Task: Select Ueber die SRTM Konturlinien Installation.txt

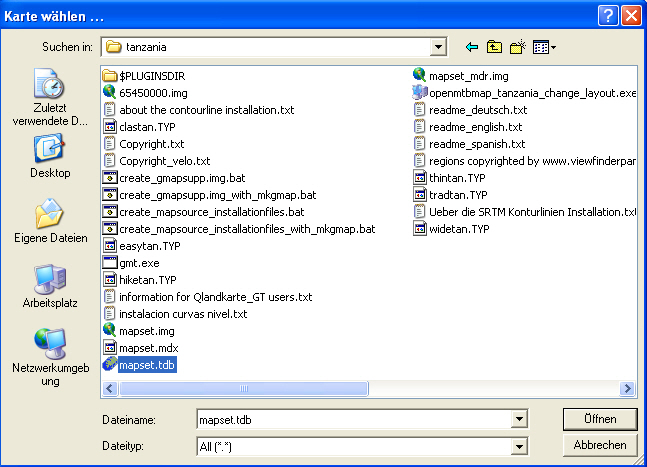Action: (x=532, y=212)
